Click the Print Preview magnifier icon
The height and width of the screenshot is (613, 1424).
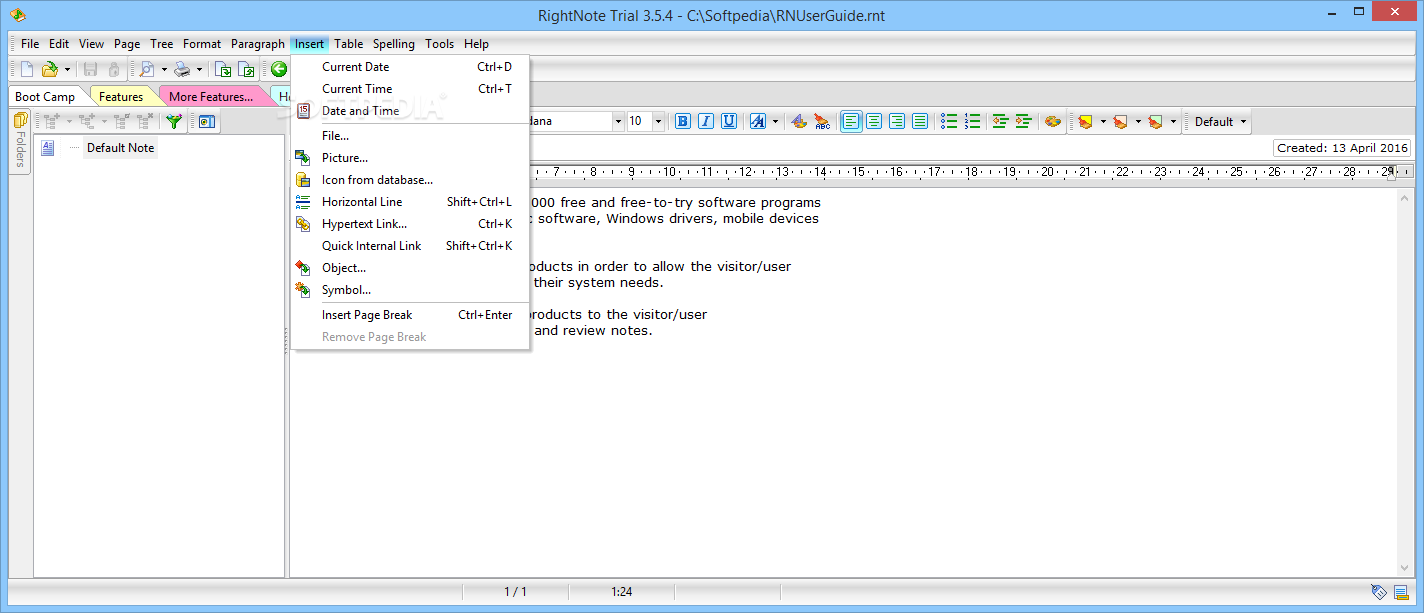[147, 69]
